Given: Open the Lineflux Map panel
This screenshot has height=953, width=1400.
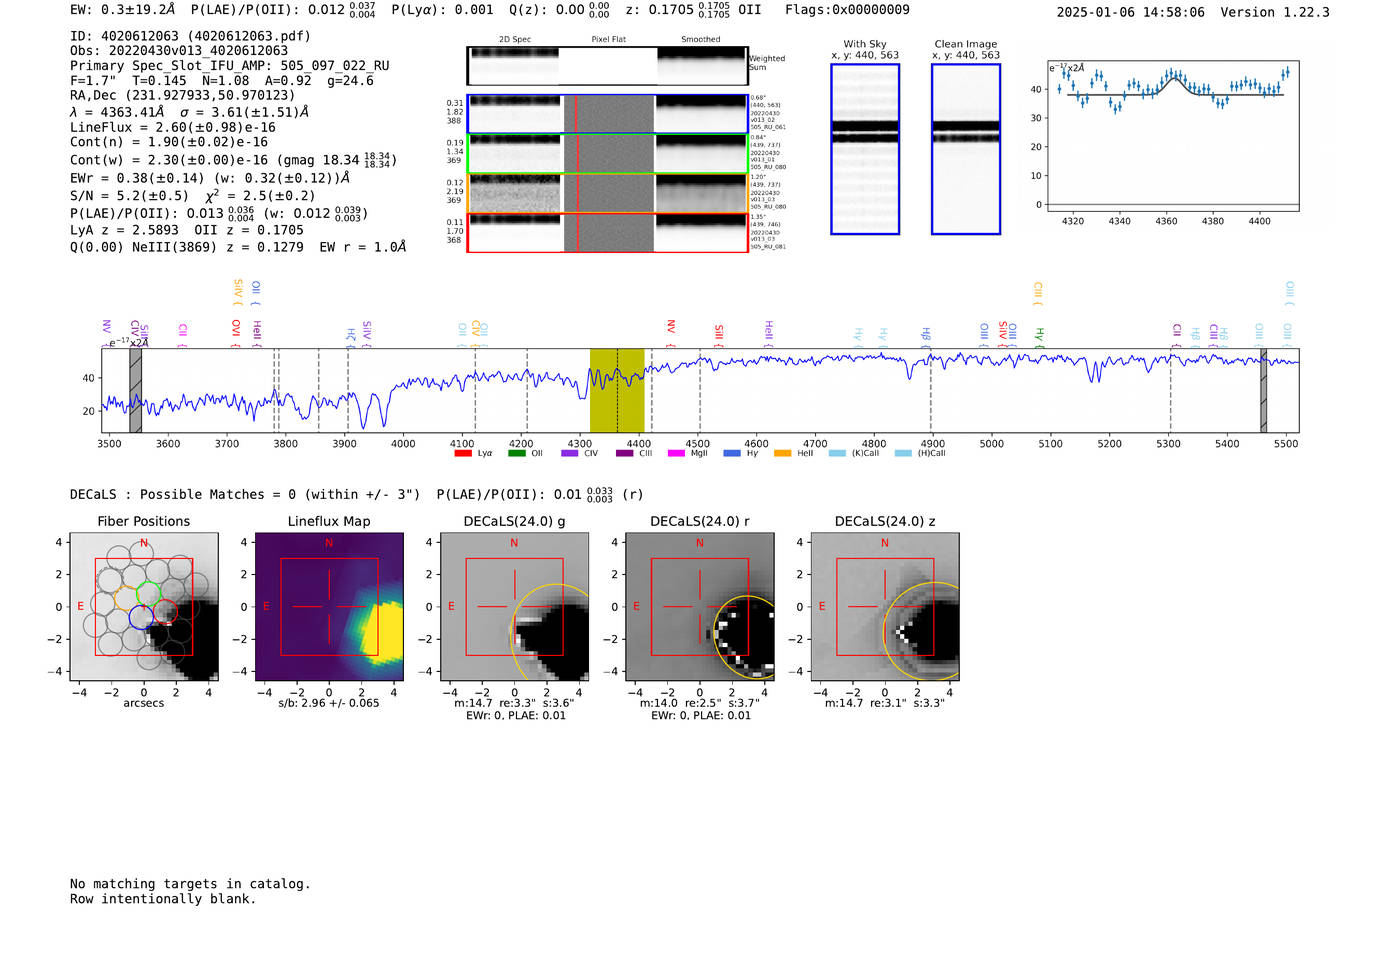Looking at the screenshot, I should [x=329, y=607].
